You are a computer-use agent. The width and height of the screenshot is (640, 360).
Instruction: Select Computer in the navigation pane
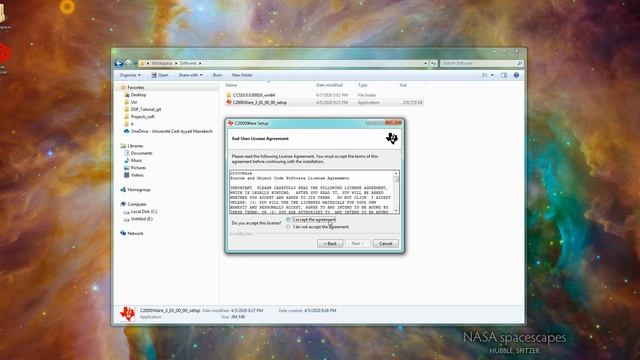pos(137,204)
